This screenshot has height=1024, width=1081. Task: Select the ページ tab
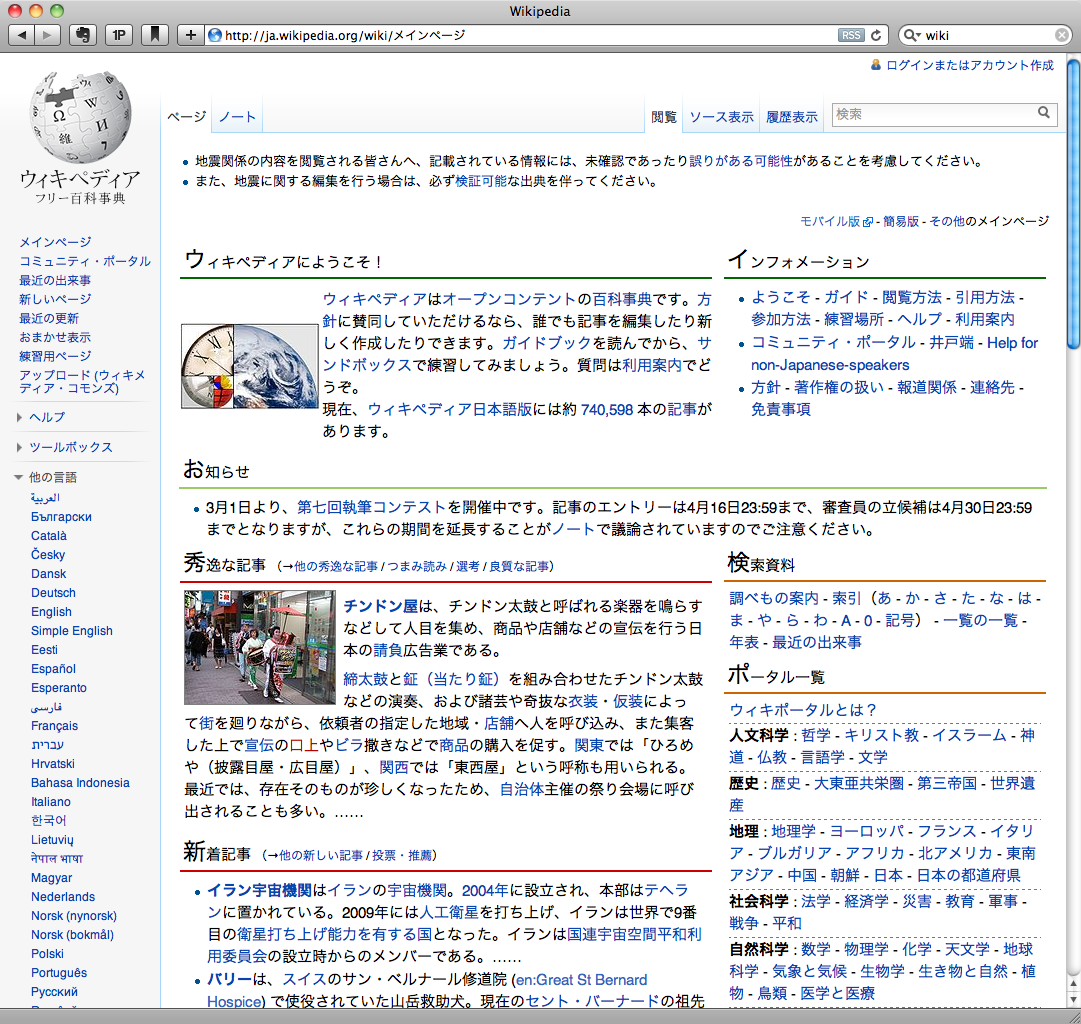pyautogui.click(x=186, y=117)
